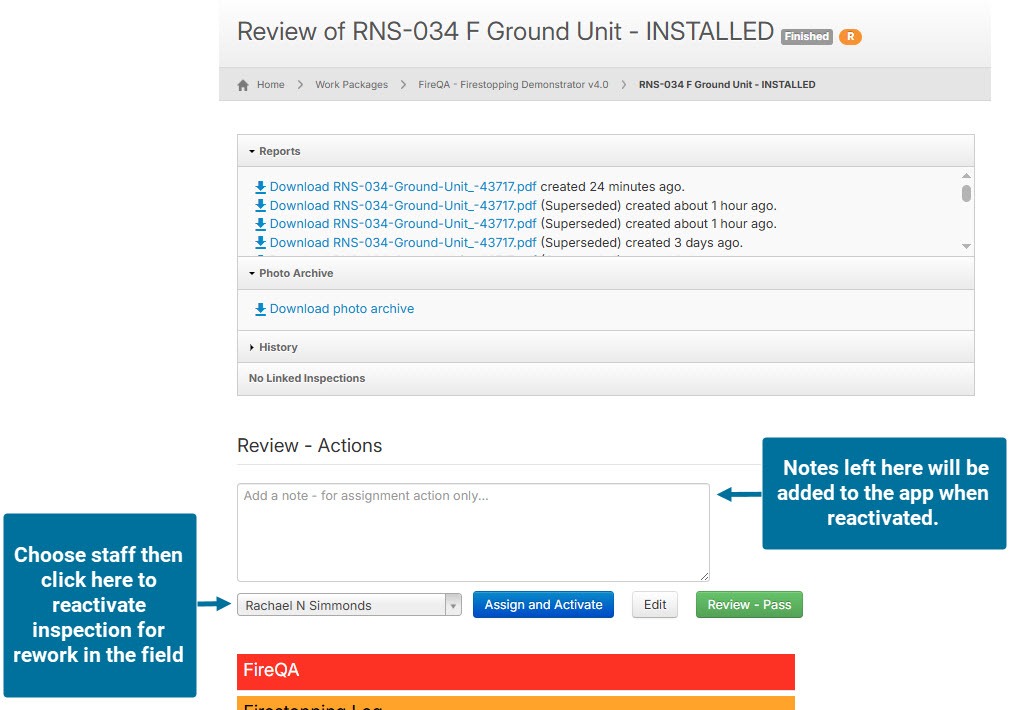Click the grey Finished status badge

click(x=806, y=37)
